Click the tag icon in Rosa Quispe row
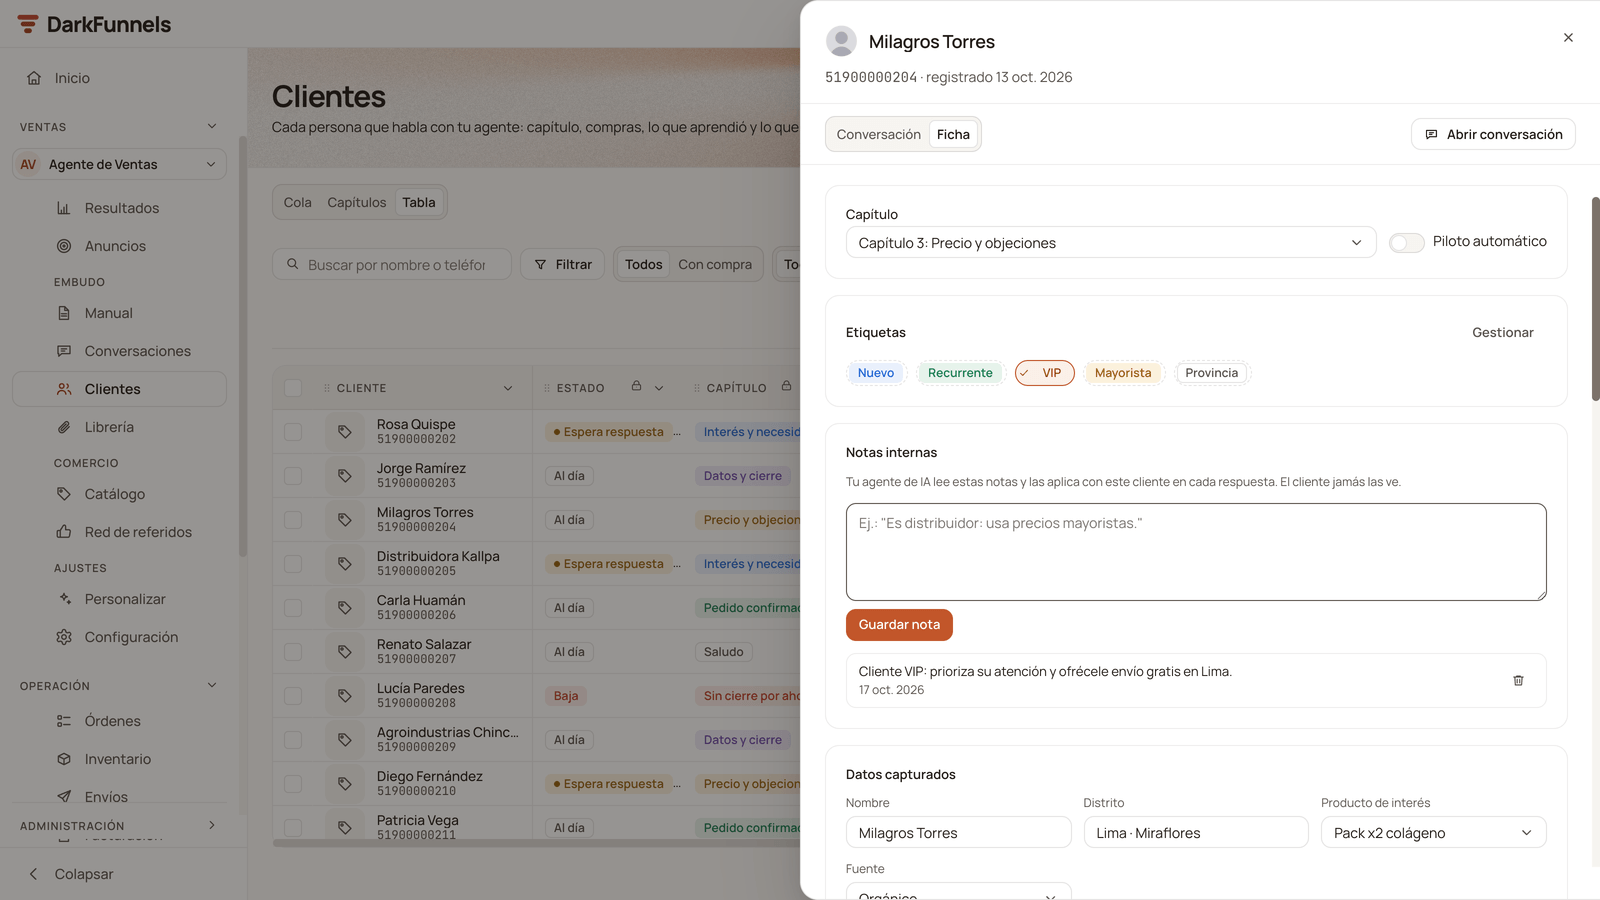 [345, 432]
